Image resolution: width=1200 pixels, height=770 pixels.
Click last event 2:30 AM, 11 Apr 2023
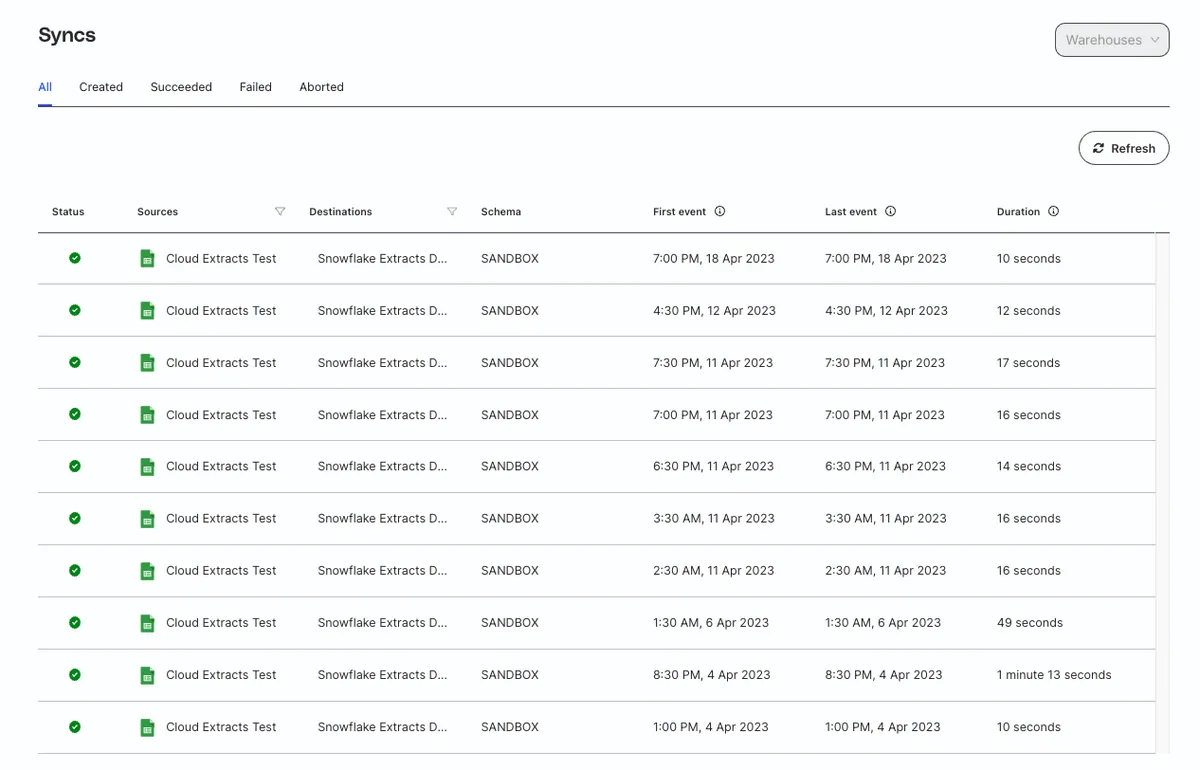[885, 570]
